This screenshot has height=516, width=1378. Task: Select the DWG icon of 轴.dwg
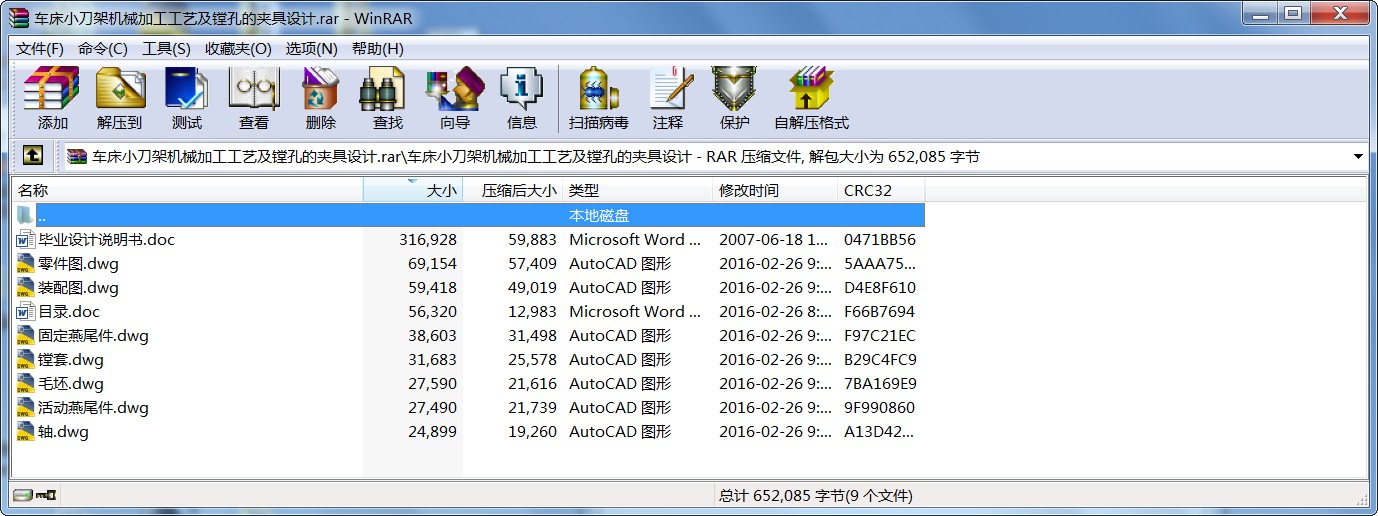tap(26, 432)
